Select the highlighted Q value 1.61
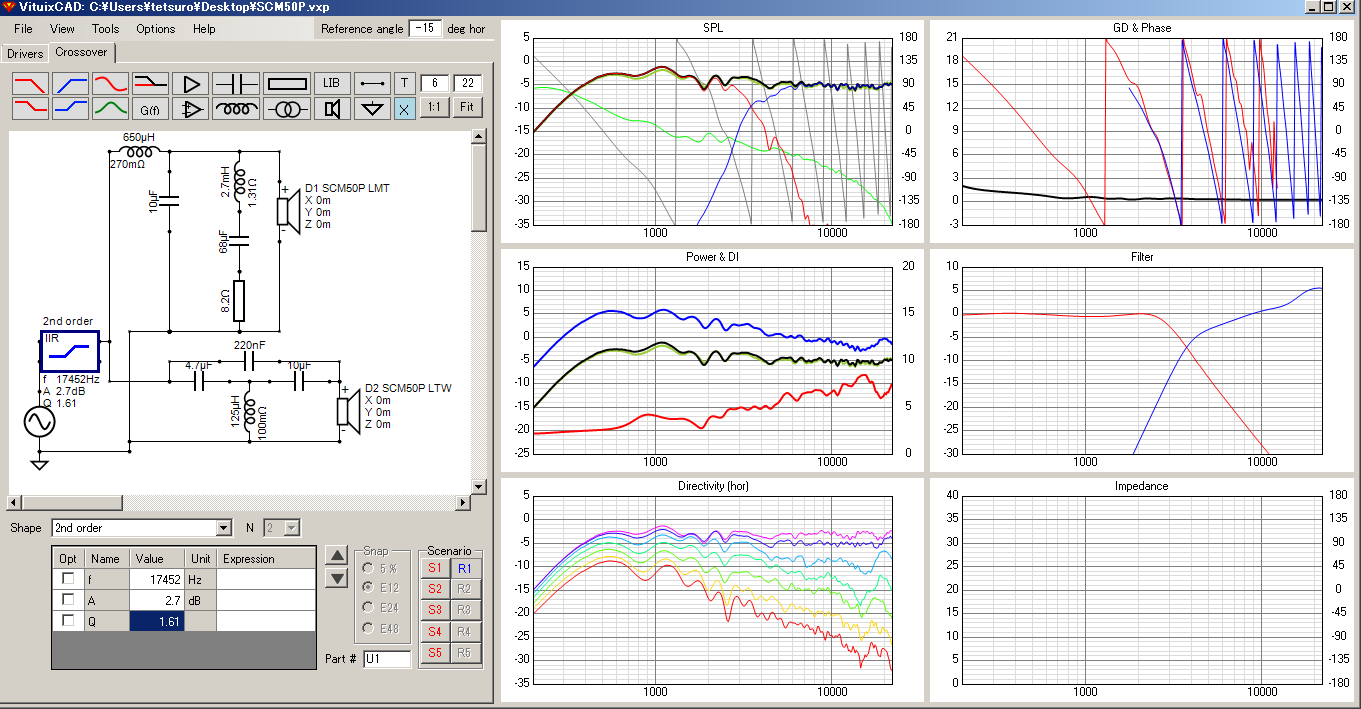The width and height of the screenshot is (1361, 709). [x=157, y=621]
